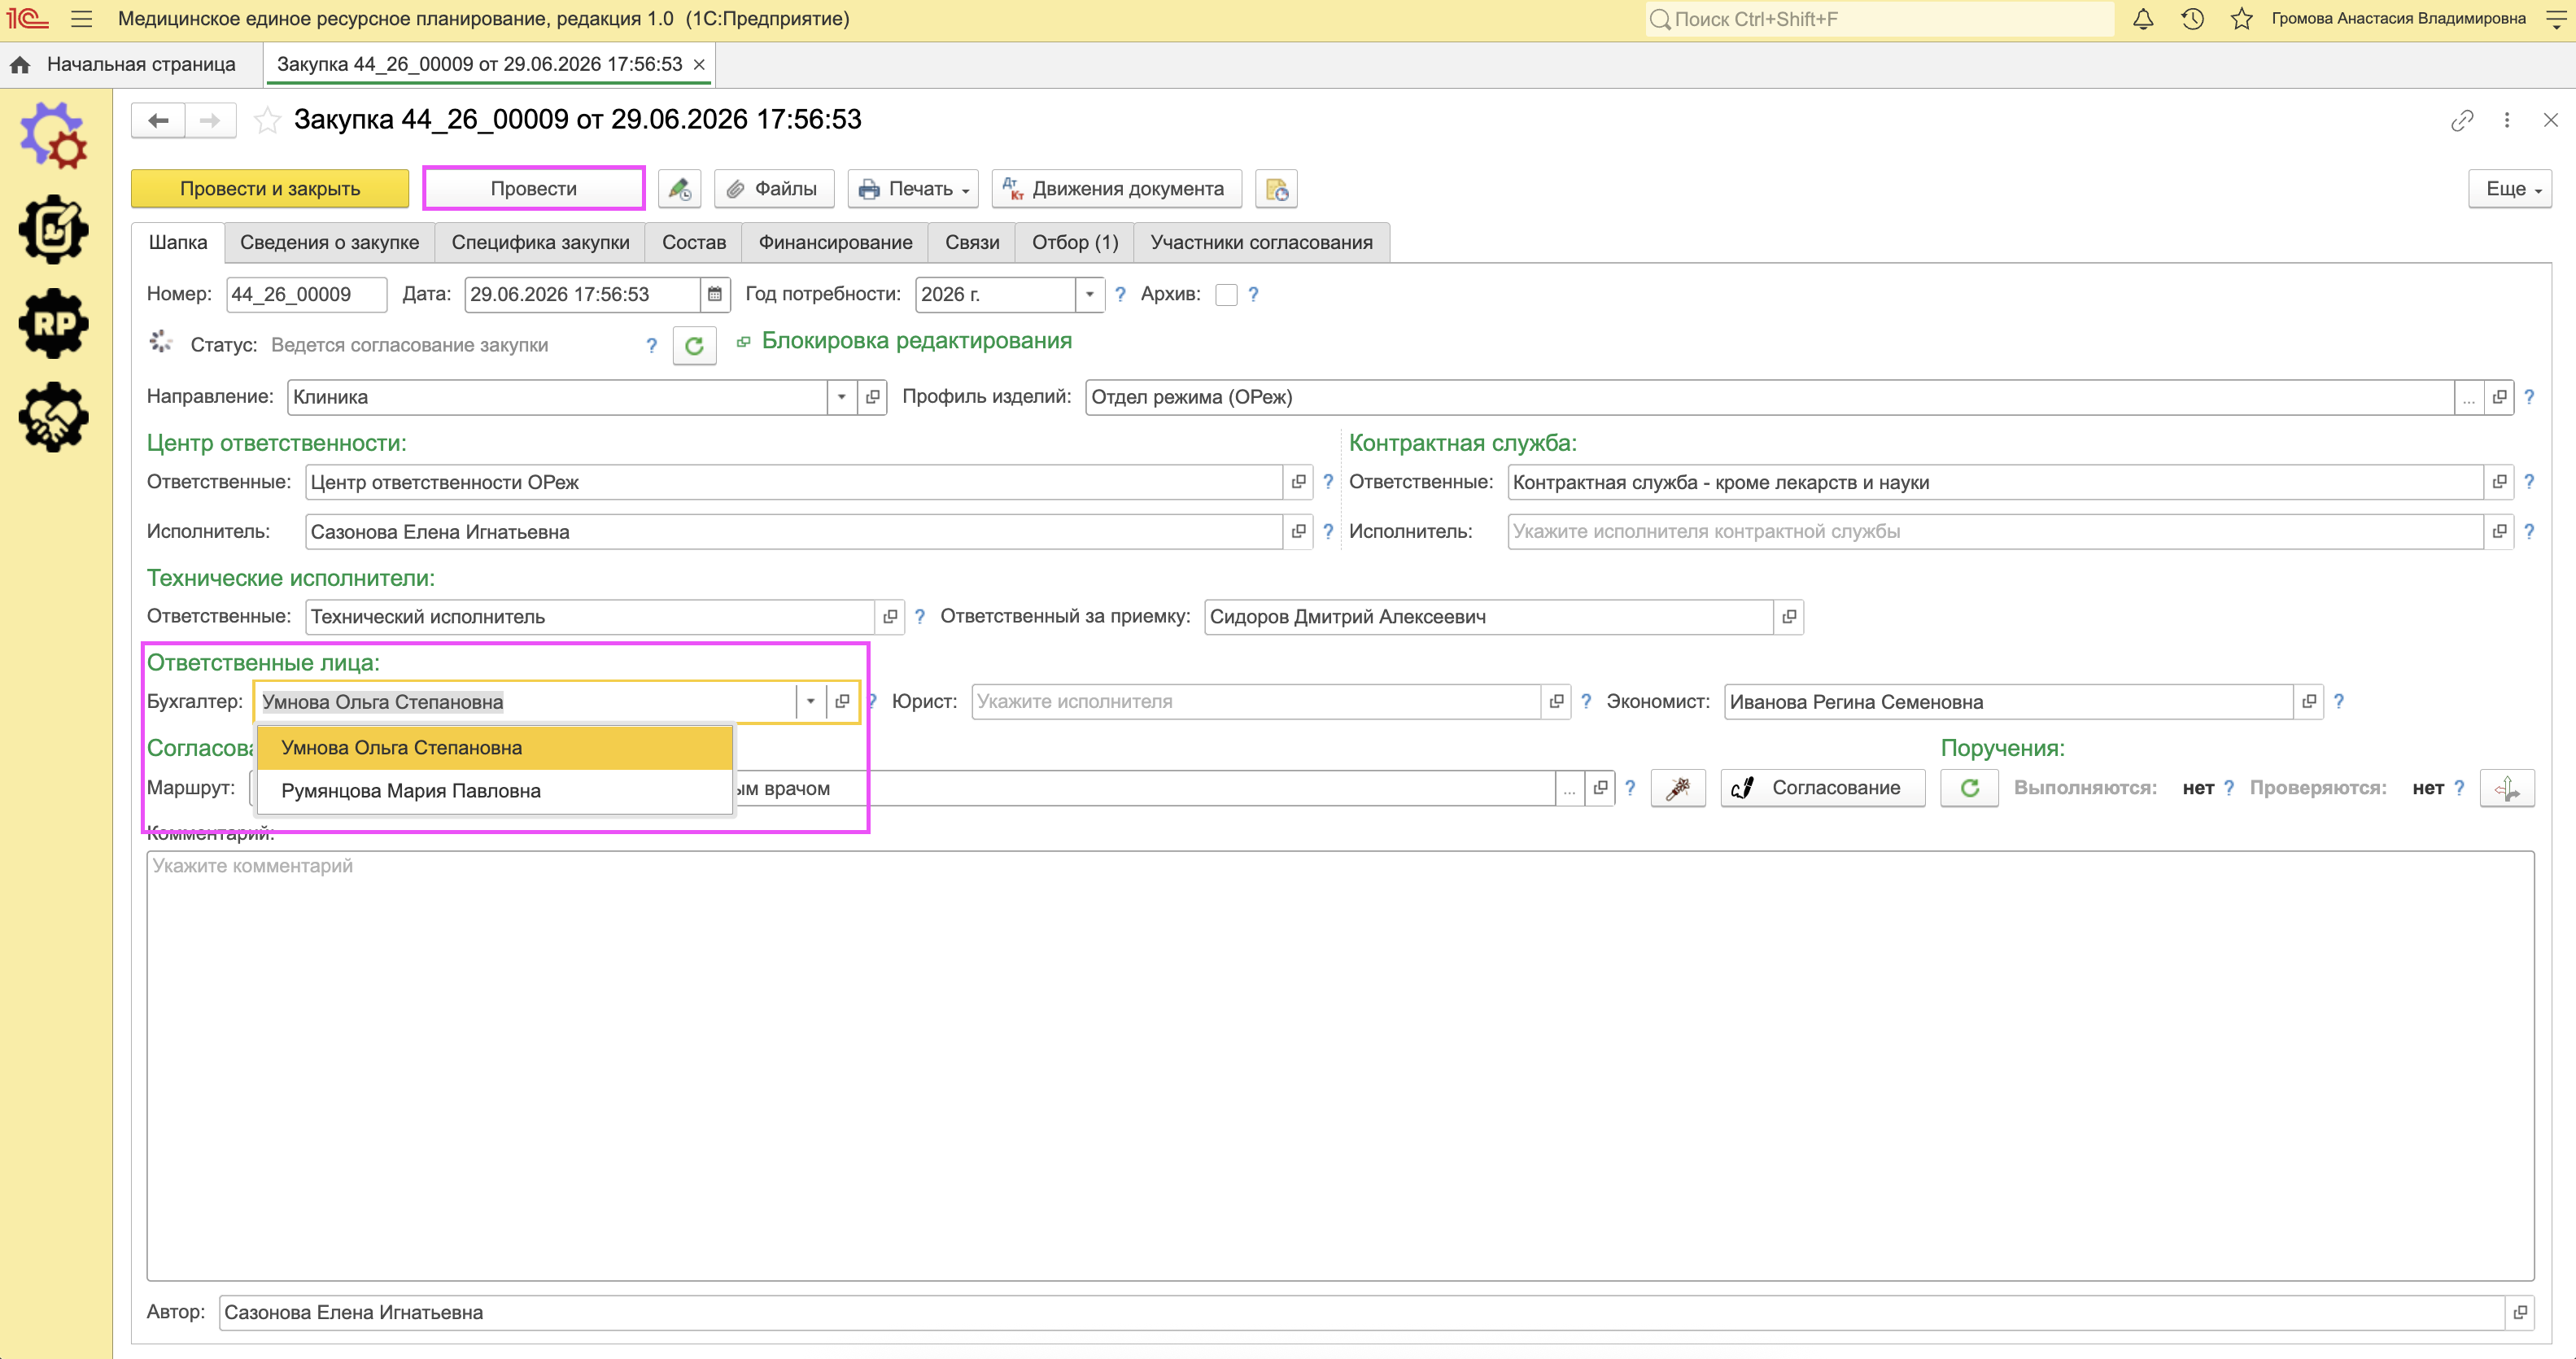Viewport: 2576px width, 1359px height.
Task: Open the gears settings section in the sidebar
Action: point(53,135)
